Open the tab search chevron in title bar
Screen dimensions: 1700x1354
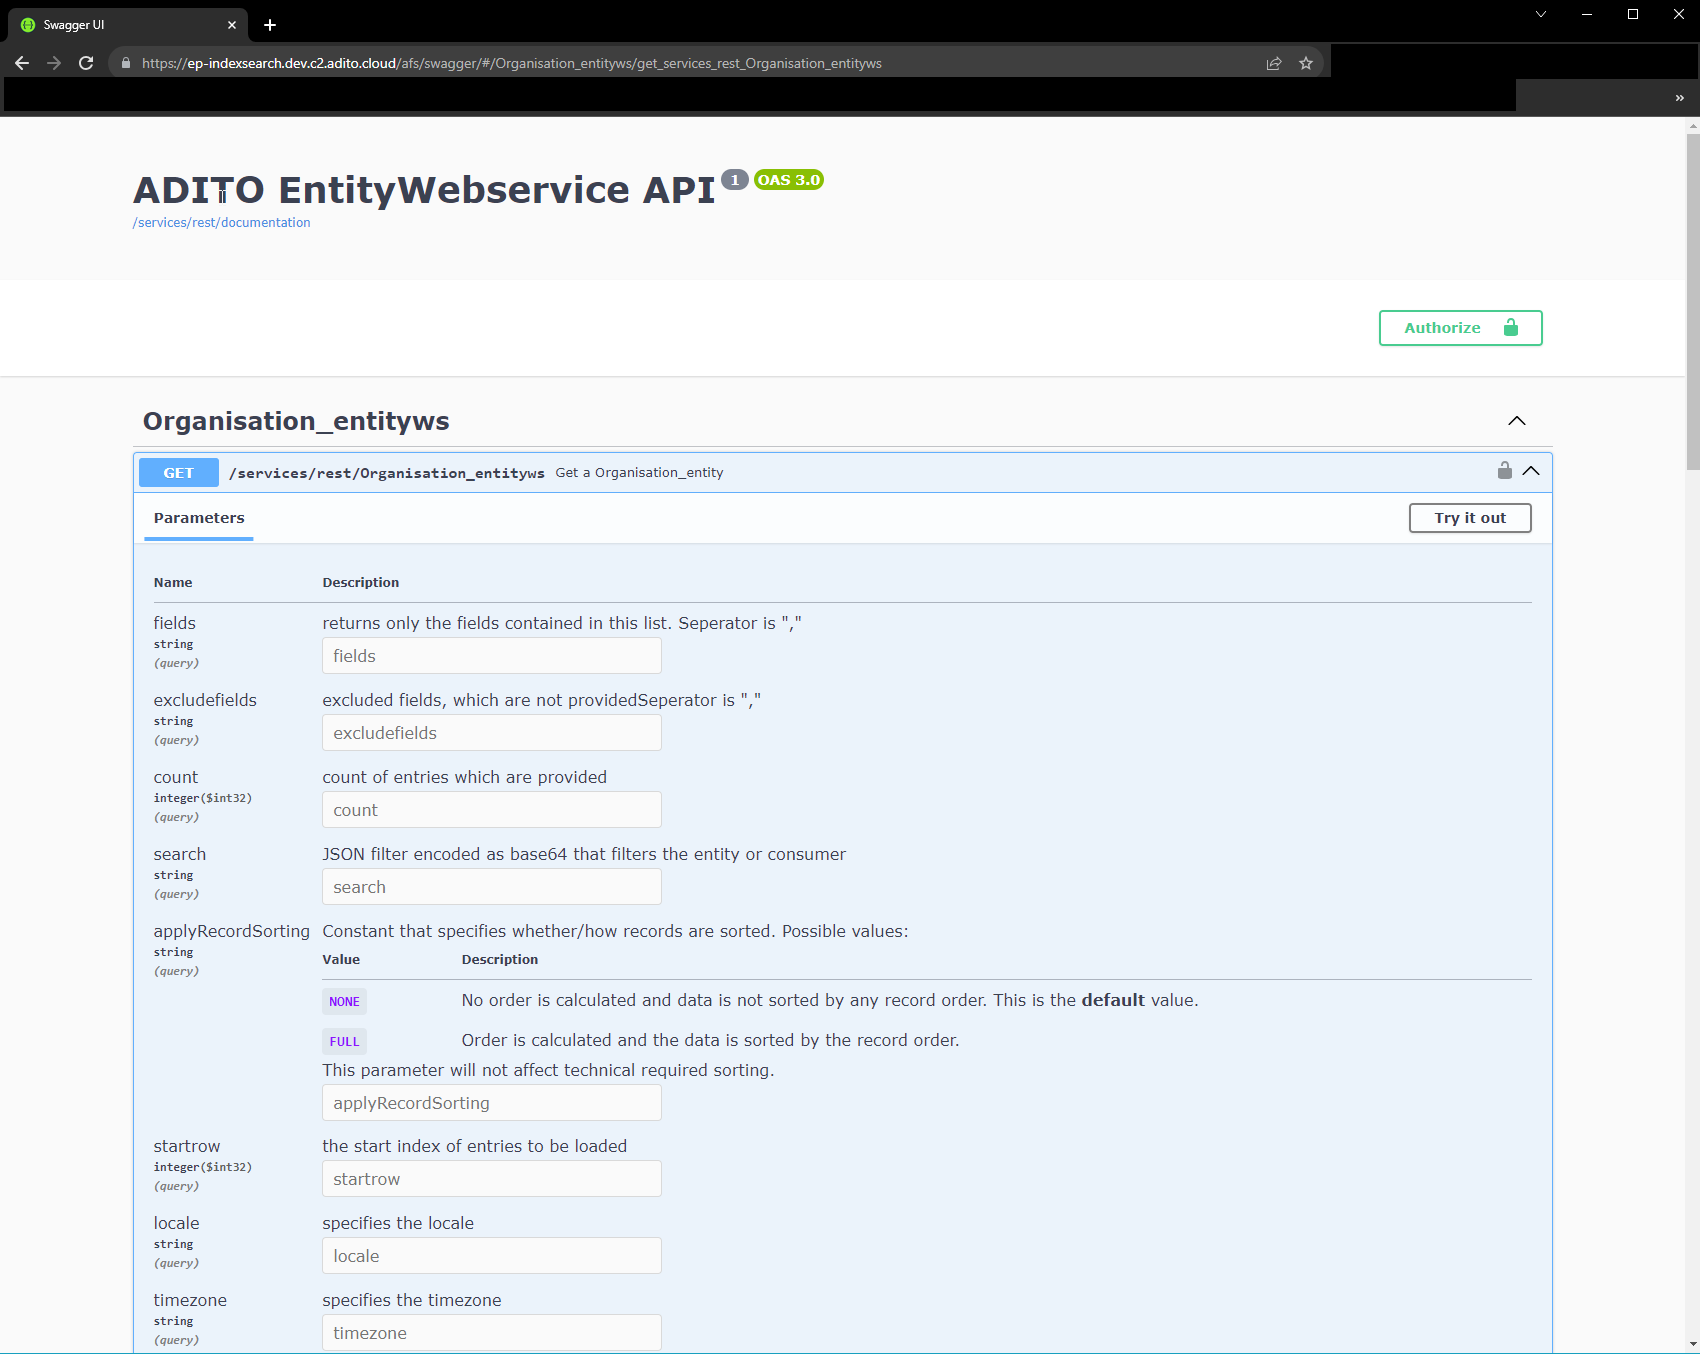[1541, 14]
